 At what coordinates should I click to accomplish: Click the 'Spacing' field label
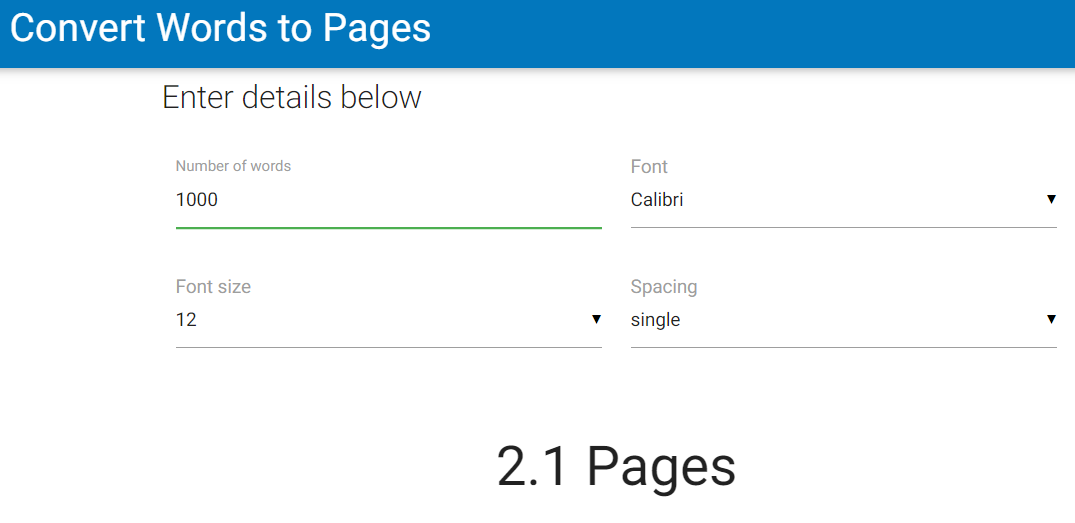click(664, 287)
